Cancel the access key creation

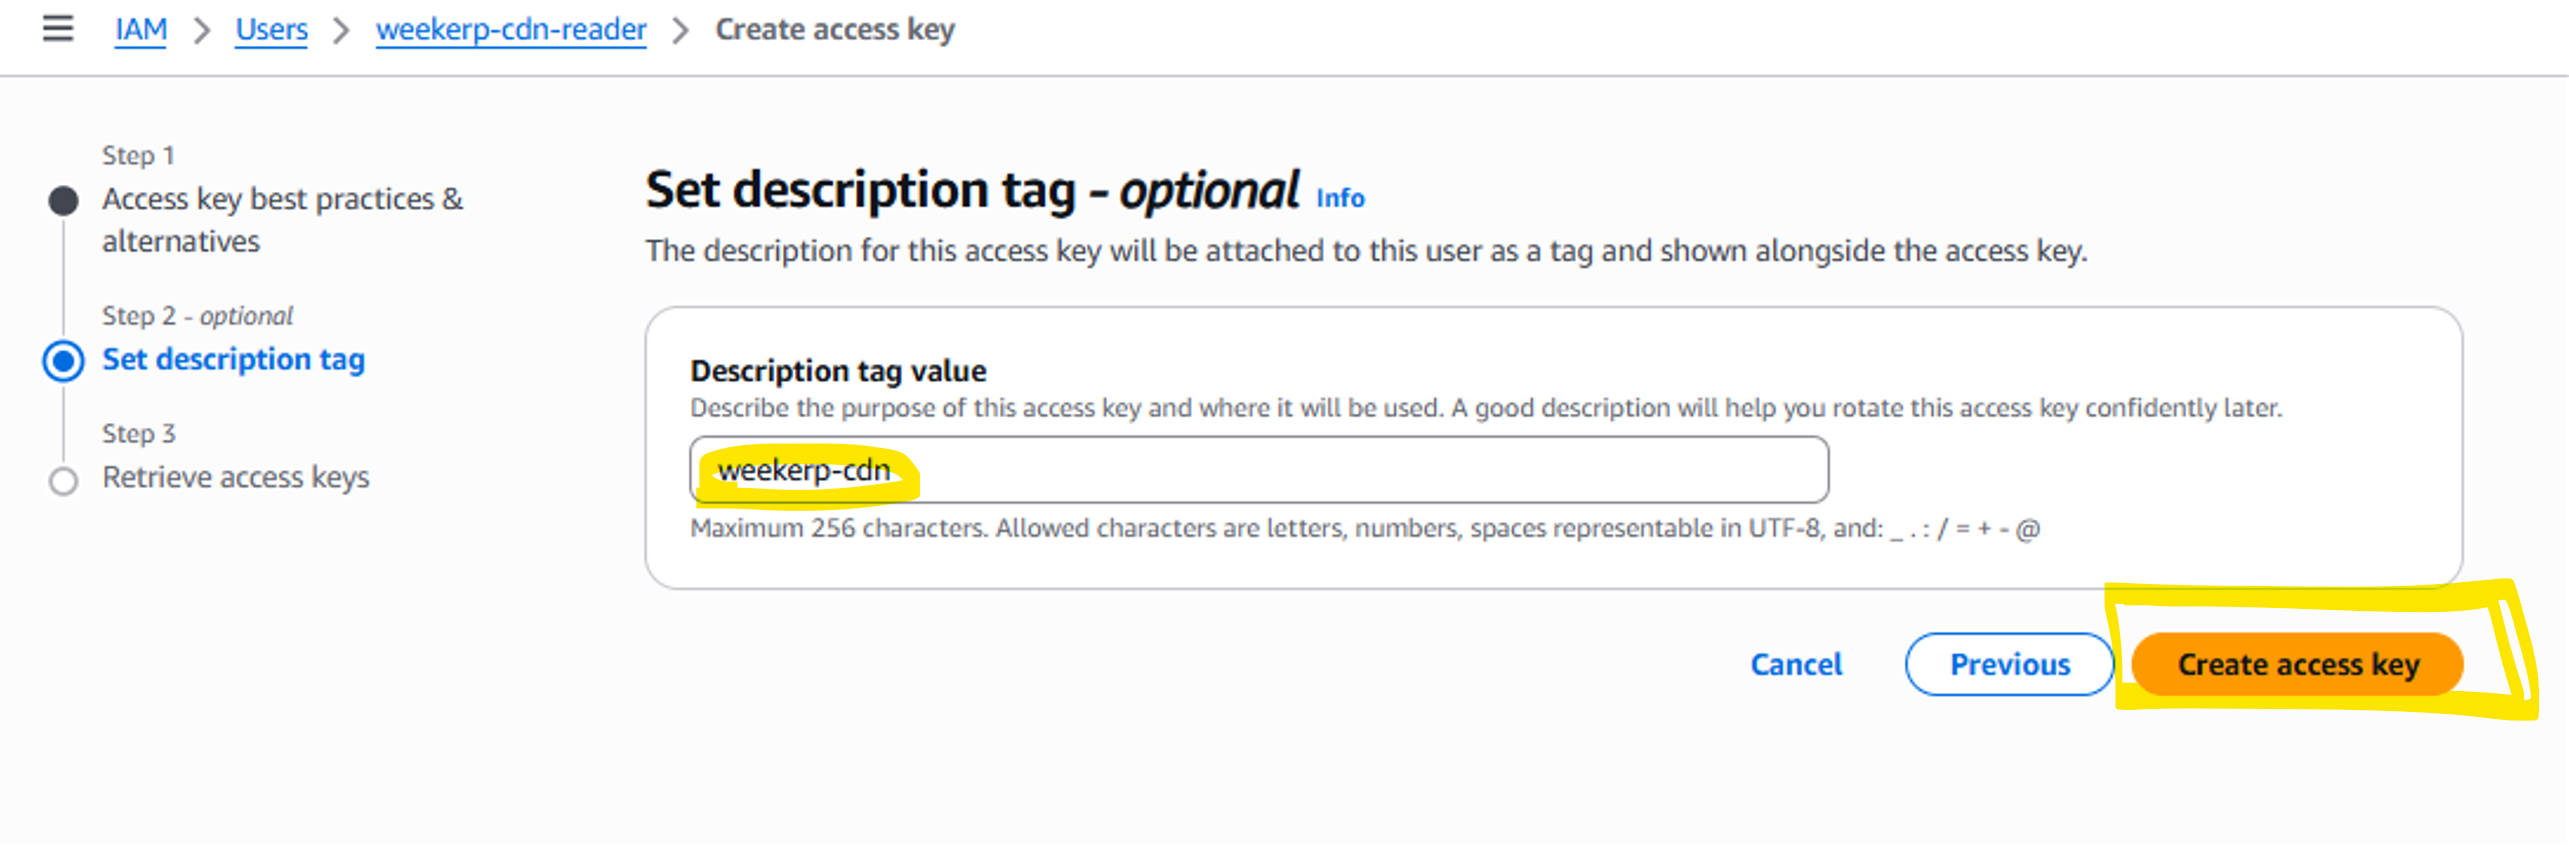point(1795,665)
